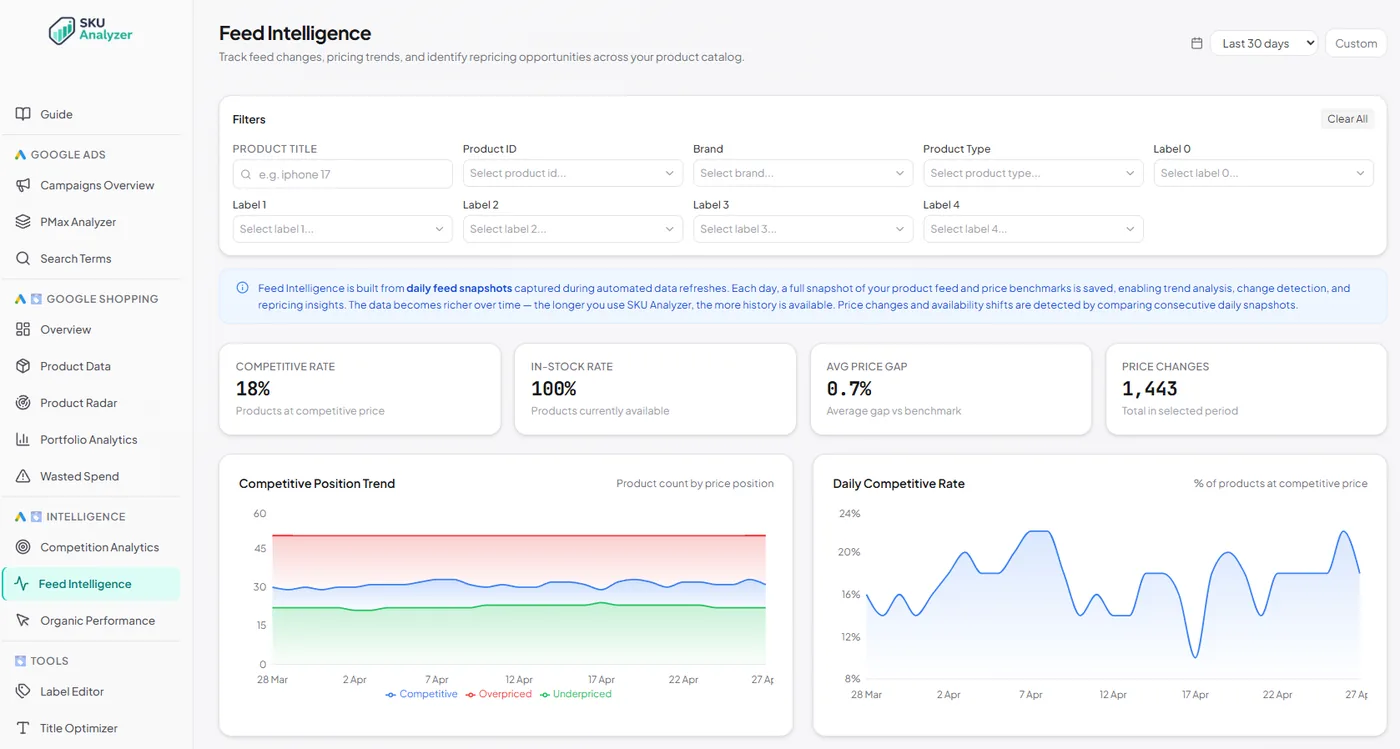Click the Avg Price Gap 0.7% card

point(951,389)
